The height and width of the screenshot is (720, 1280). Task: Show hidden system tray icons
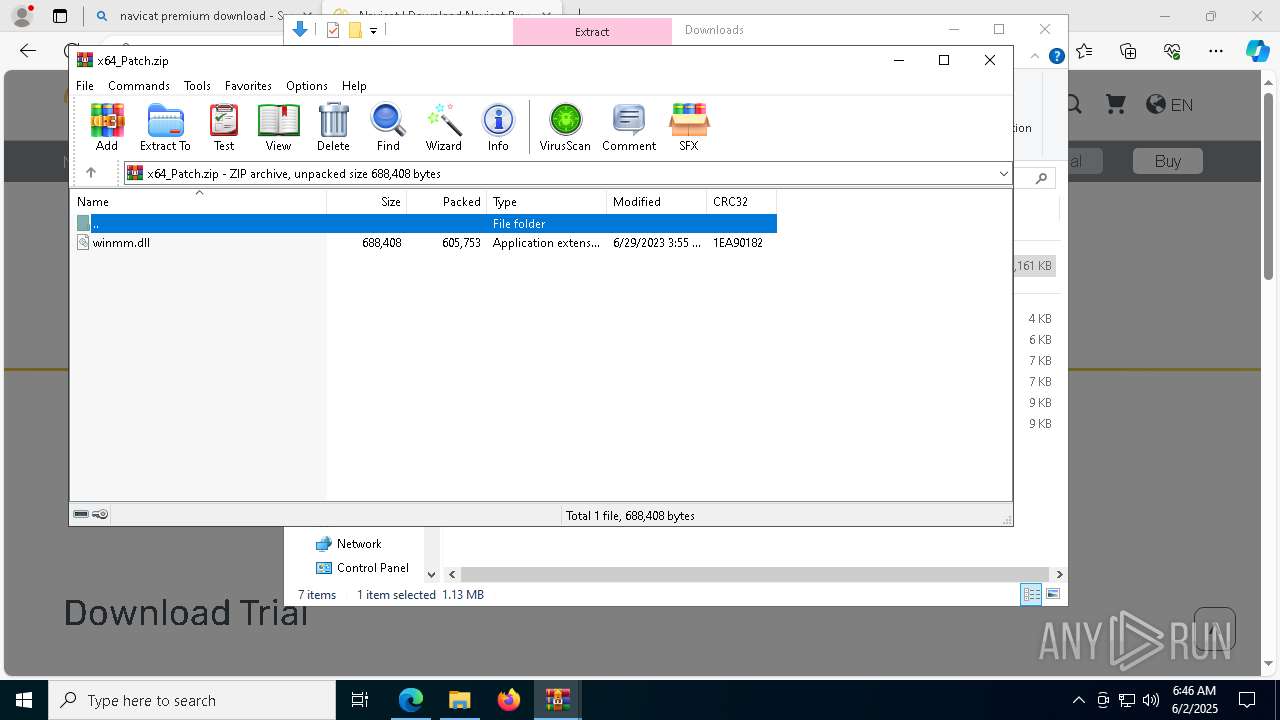(x=1078, y=700)
